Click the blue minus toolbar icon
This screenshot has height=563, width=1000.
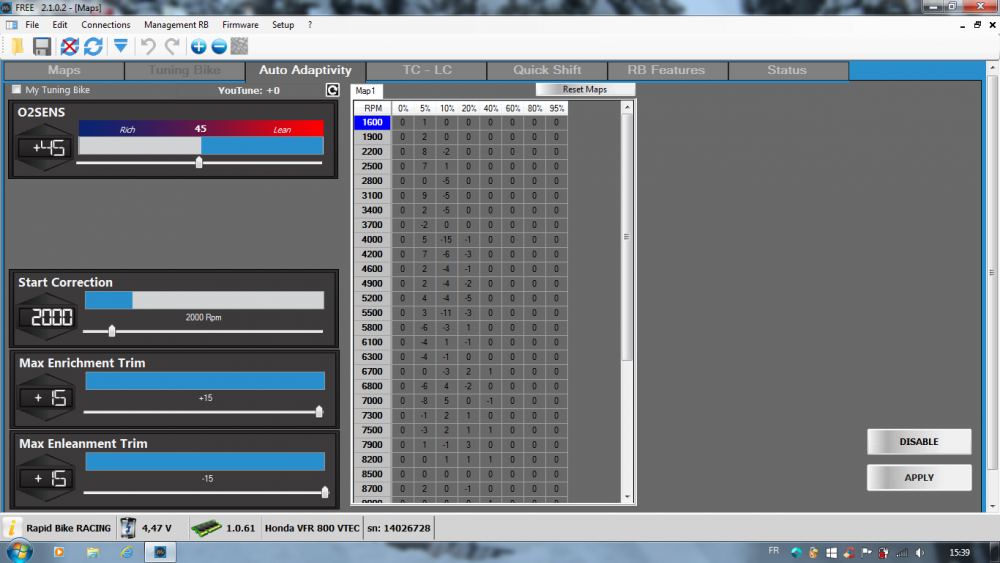tap(218, 46)
